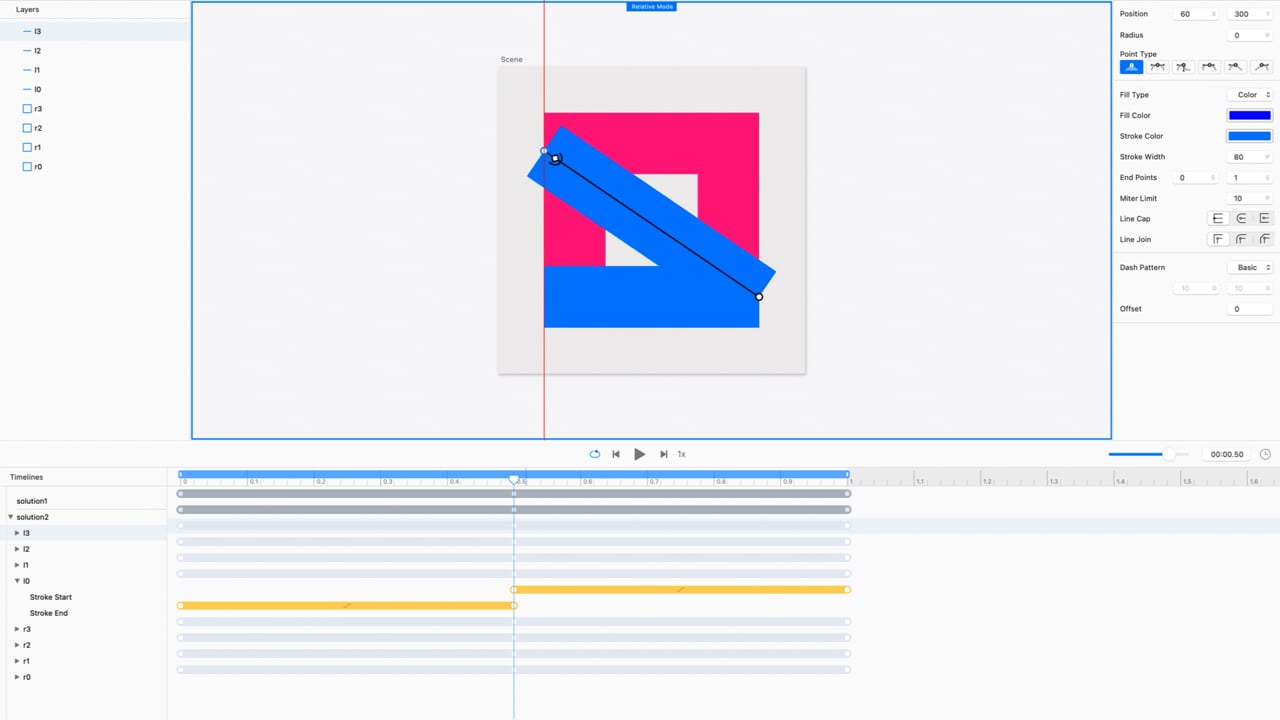Expand the r0 timeline row
The height and width of the screenshot is (720, 1280).
tap(17, 677)
